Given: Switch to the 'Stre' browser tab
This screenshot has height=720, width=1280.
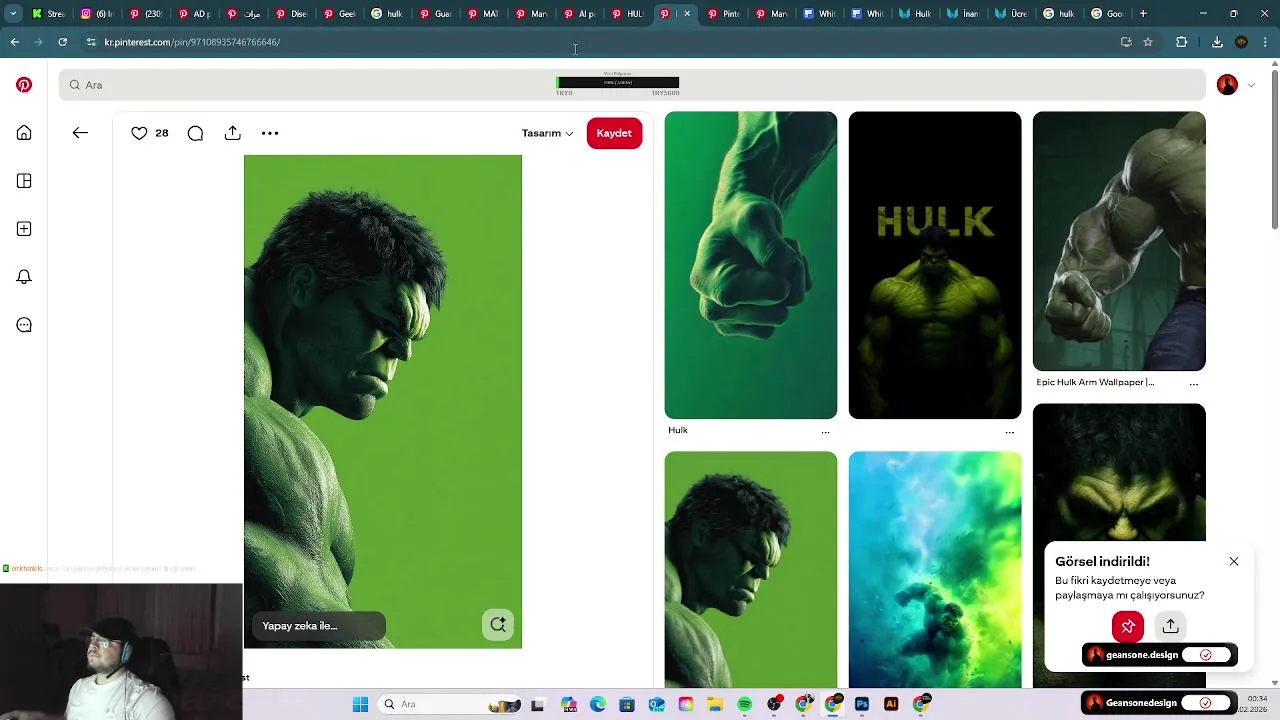Looking at the screenshot, I should 47,14.
